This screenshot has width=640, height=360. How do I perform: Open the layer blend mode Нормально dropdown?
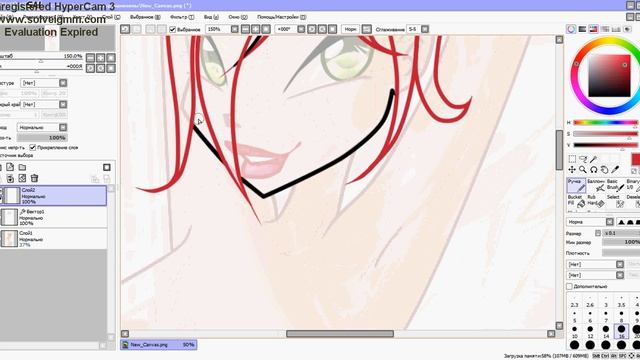pyautogui.click(x=63, y=127)
